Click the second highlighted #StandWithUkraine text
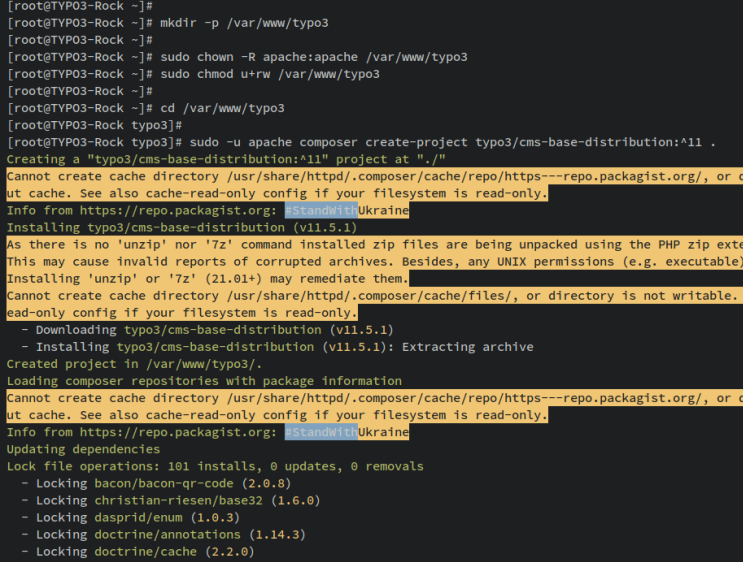This screenshot has height=562, width=743. (321, 431)
